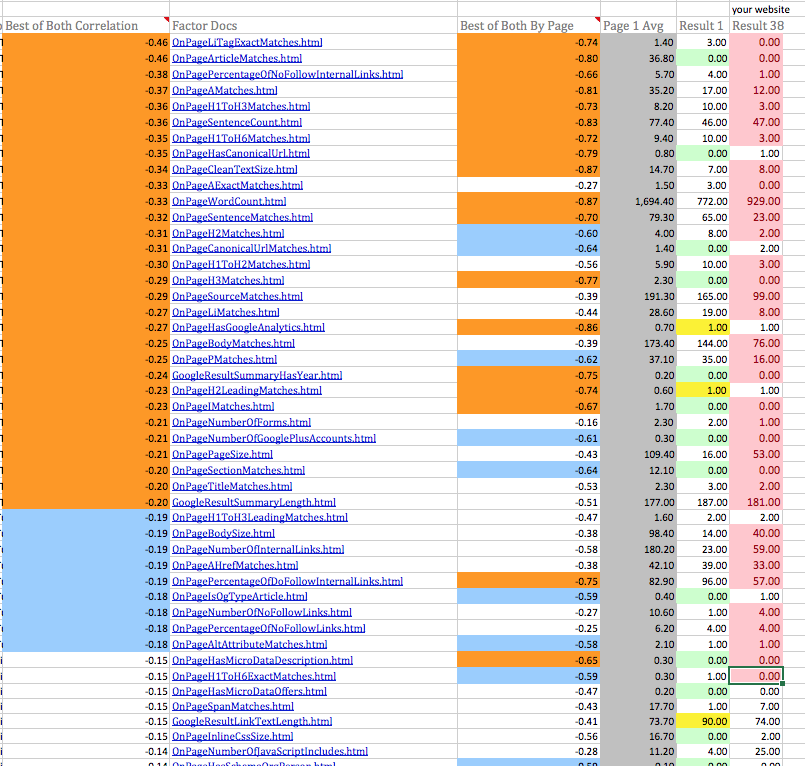Open the OnPageH2Matches.html link
Screen dimensions: 805x766
coord(228,233)
